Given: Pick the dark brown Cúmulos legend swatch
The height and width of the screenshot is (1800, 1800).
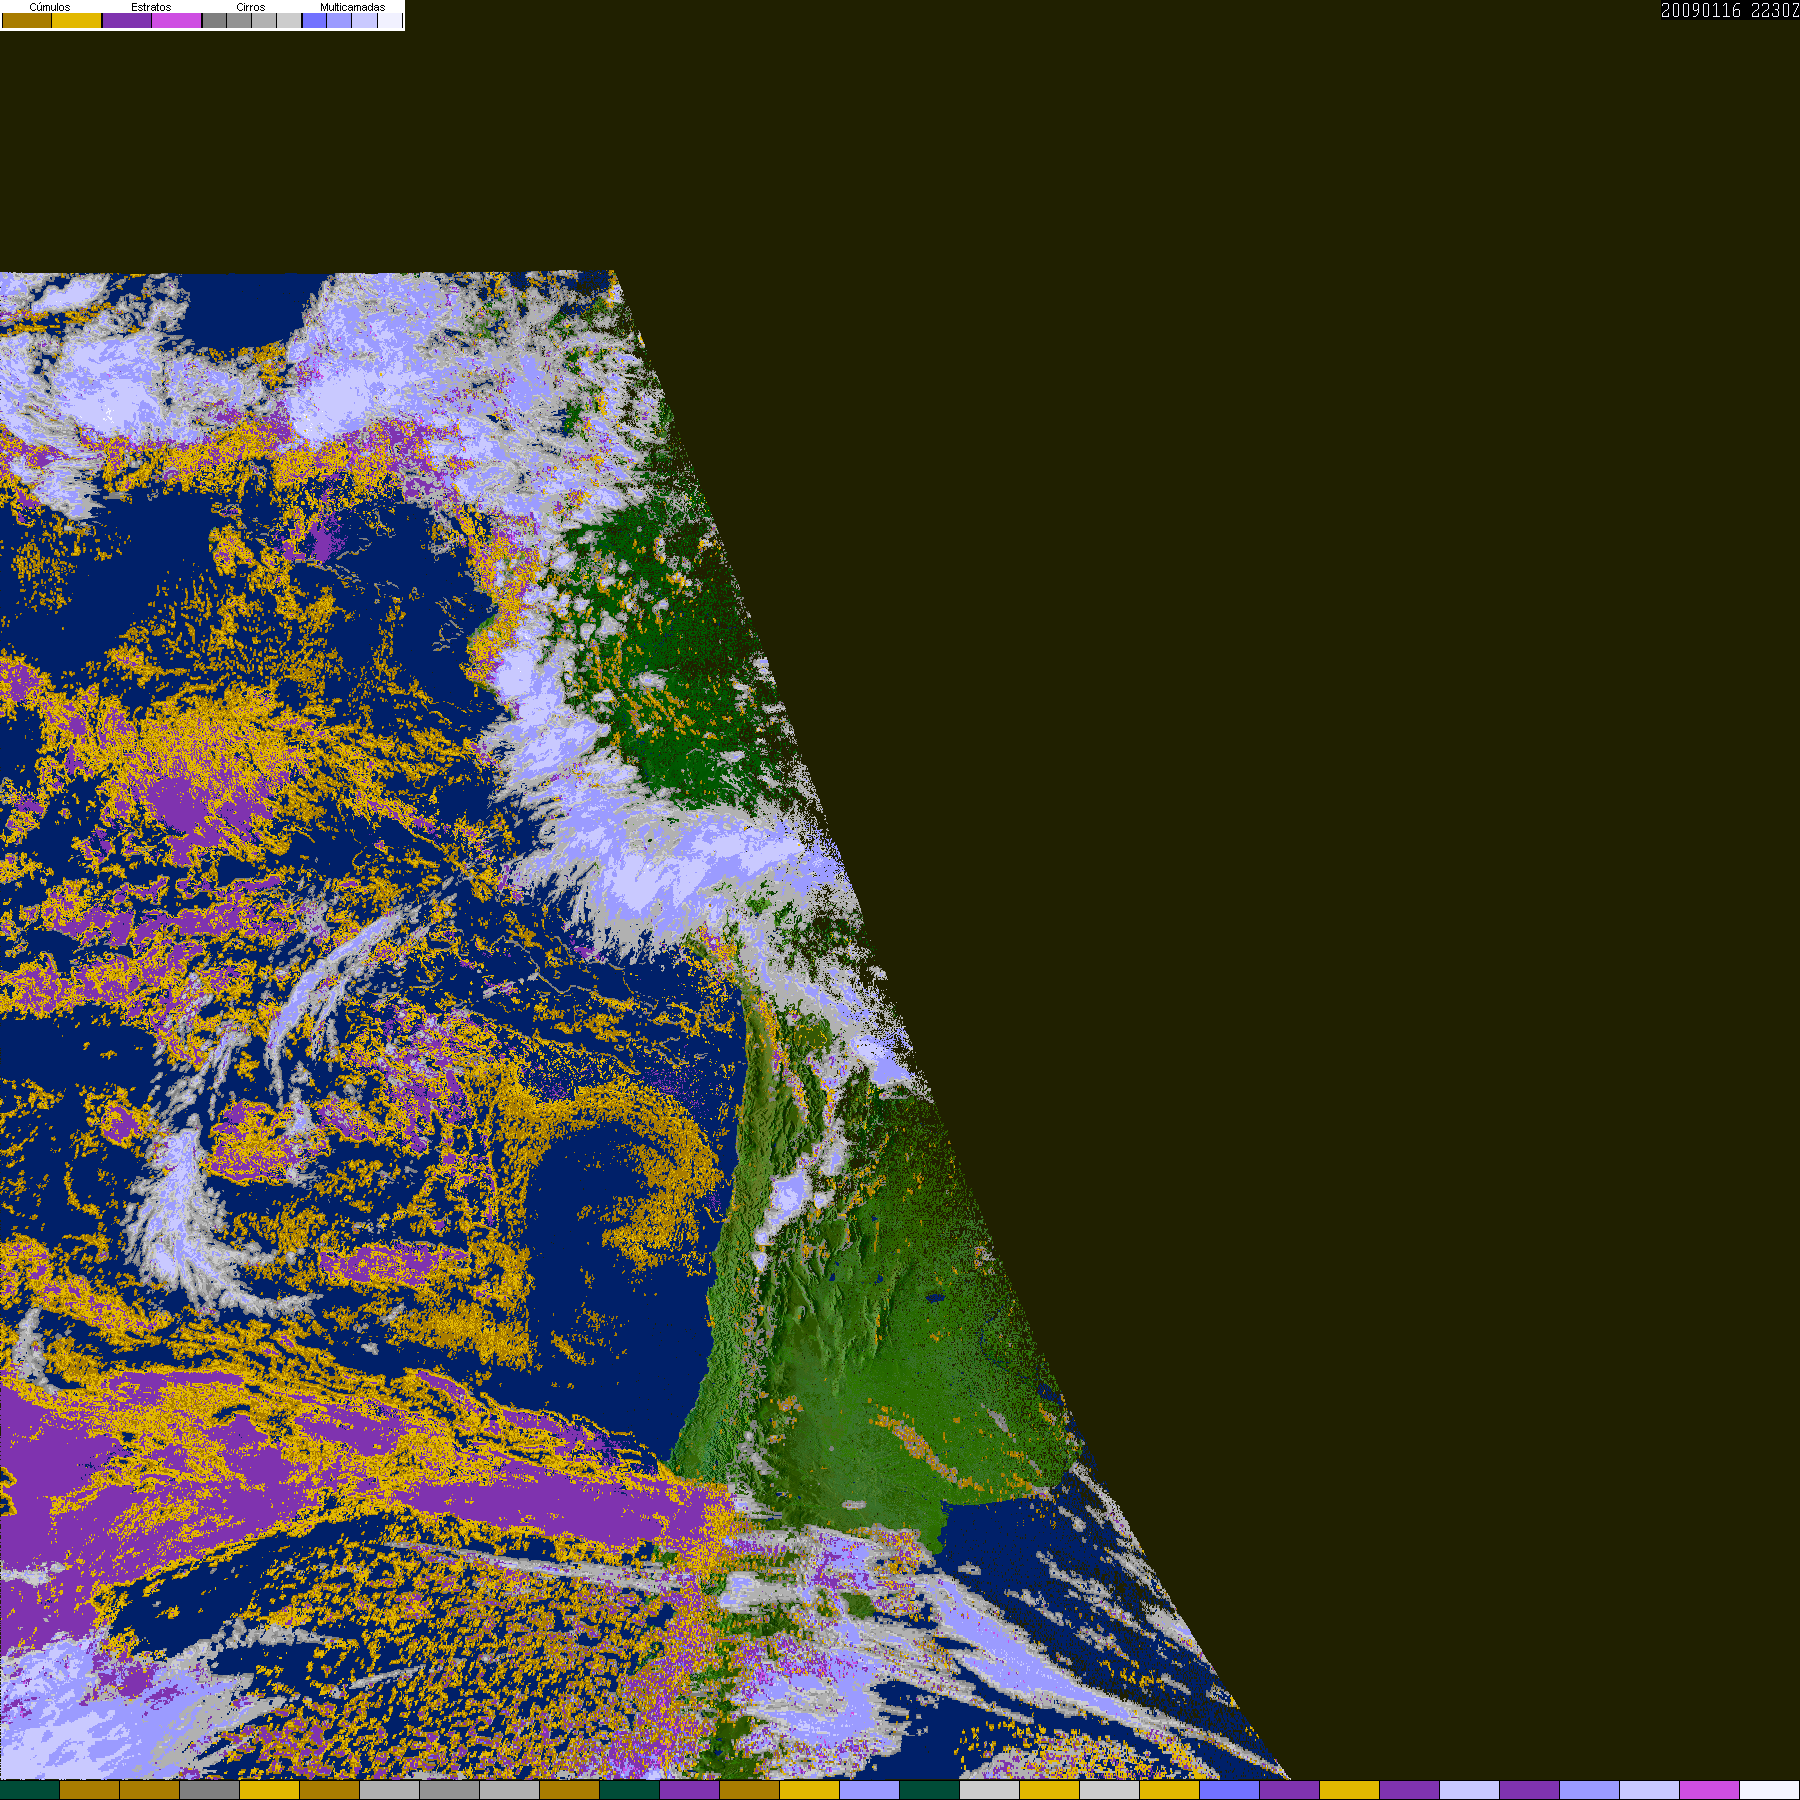Looking at the screenshot, I should [x=27, y=21].
